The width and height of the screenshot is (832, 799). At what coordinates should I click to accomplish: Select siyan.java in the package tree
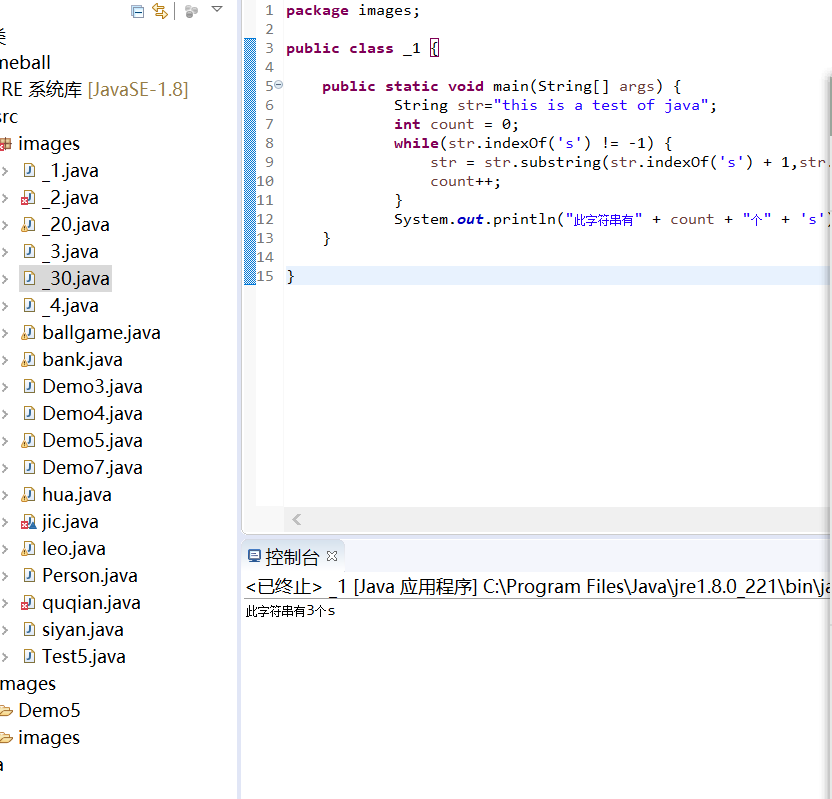(x=83, y=630)
